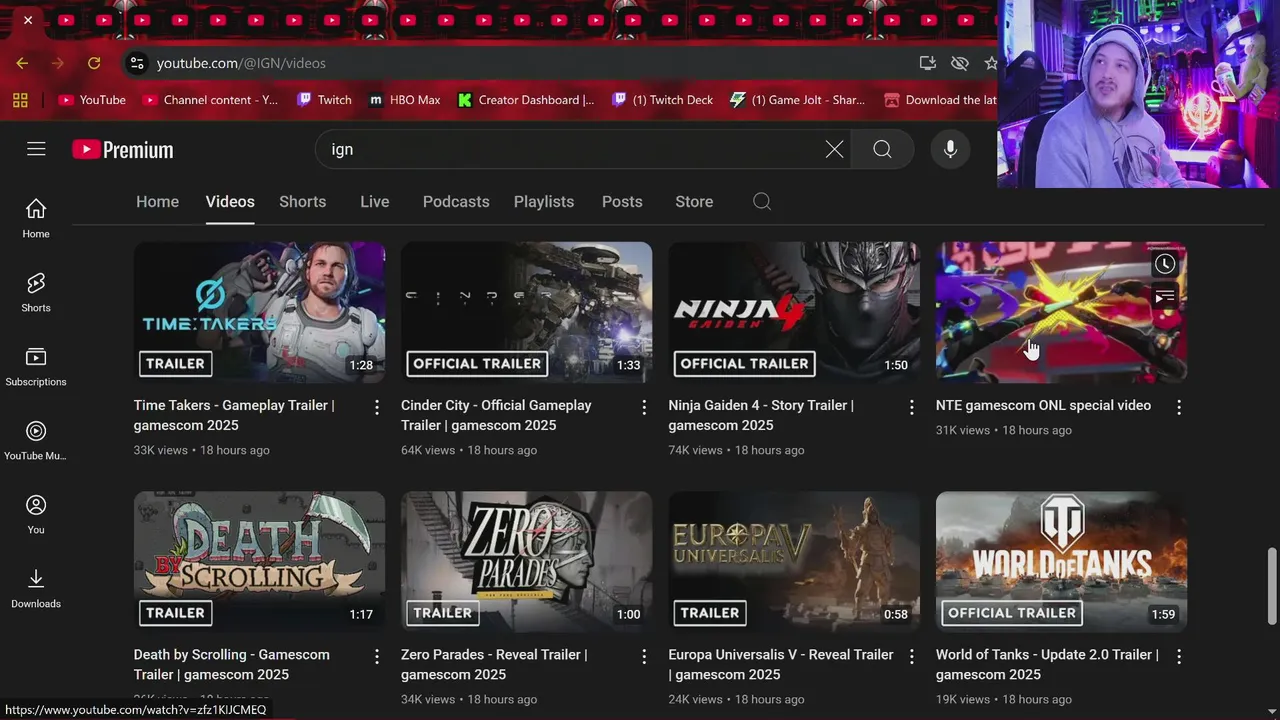Image resolution: width=1280 pixels, height=720 pixels.
Task: Open more options for Zero Parades video
Action: [644, 656]
